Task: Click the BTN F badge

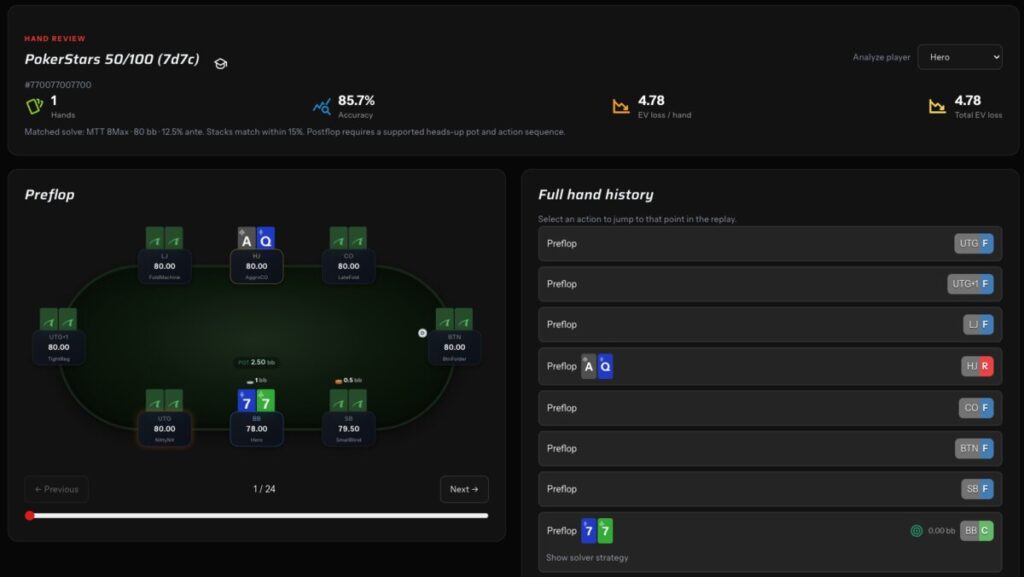Action: click(974, 448)
